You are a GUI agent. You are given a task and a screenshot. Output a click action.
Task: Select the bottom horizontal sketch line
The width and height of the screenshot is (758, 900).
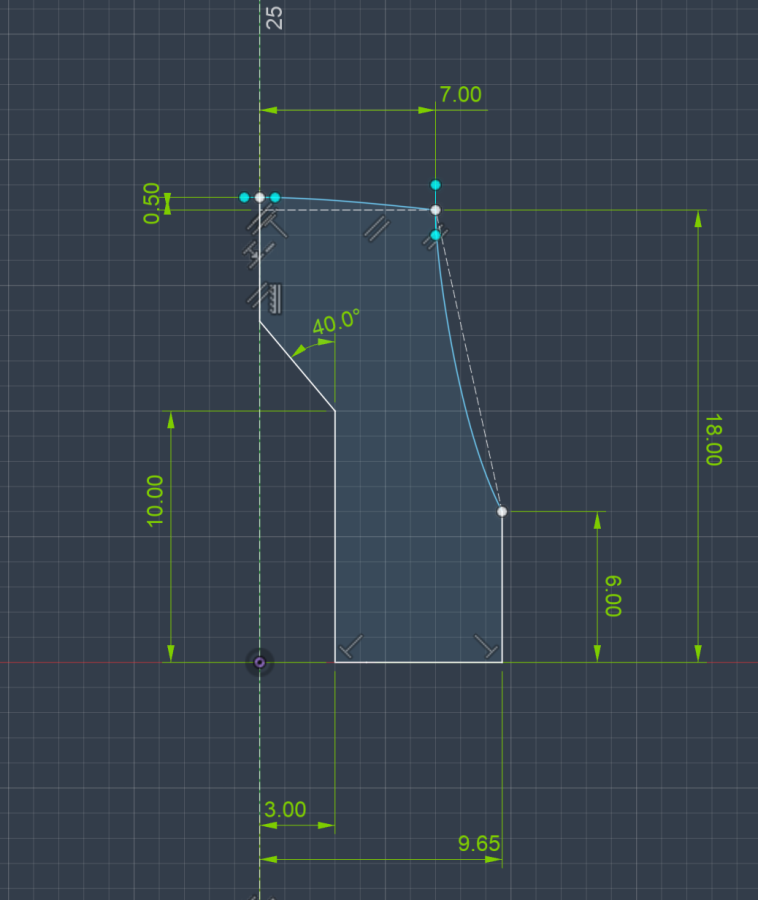418,662
